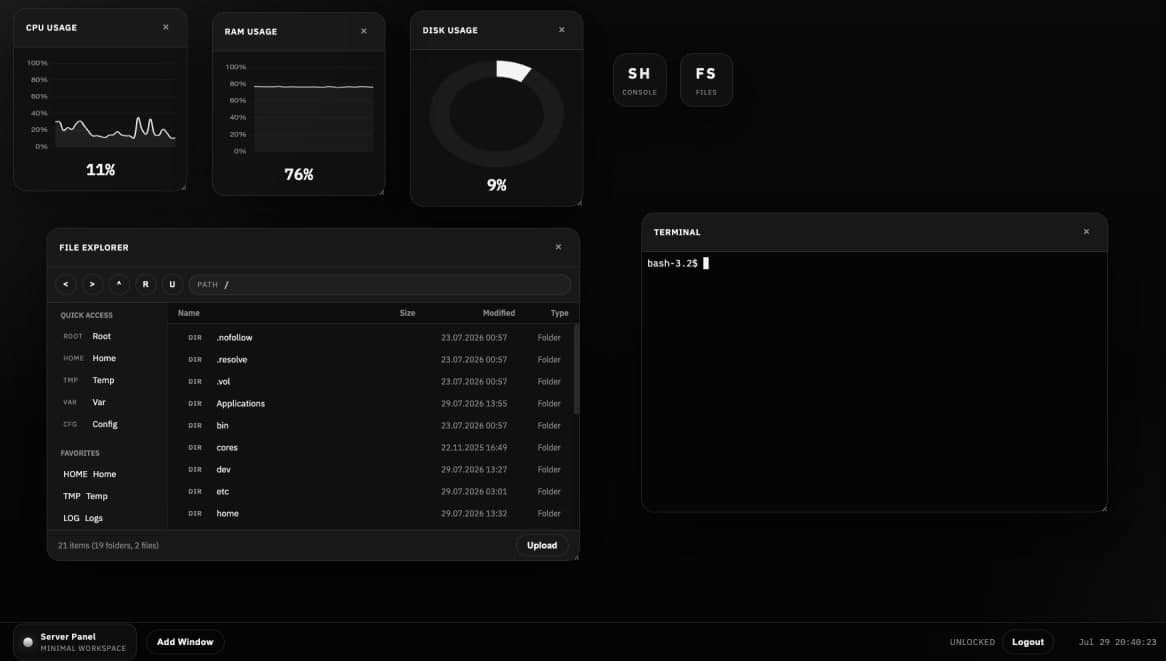
Task: Go up one directory level
Action: click(119, 285)
